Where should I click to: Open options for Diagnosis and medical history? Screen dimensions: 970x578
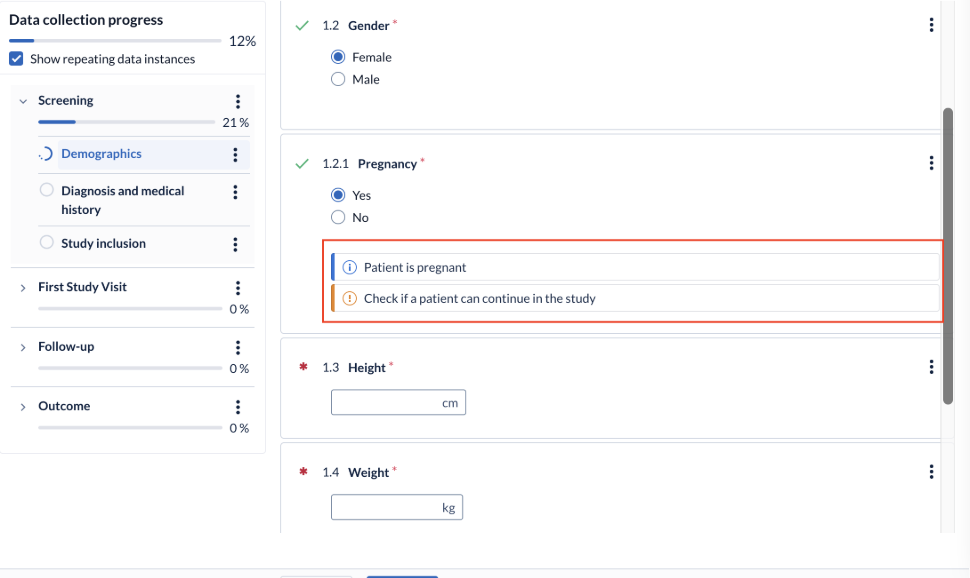click(x=235, y=192)
